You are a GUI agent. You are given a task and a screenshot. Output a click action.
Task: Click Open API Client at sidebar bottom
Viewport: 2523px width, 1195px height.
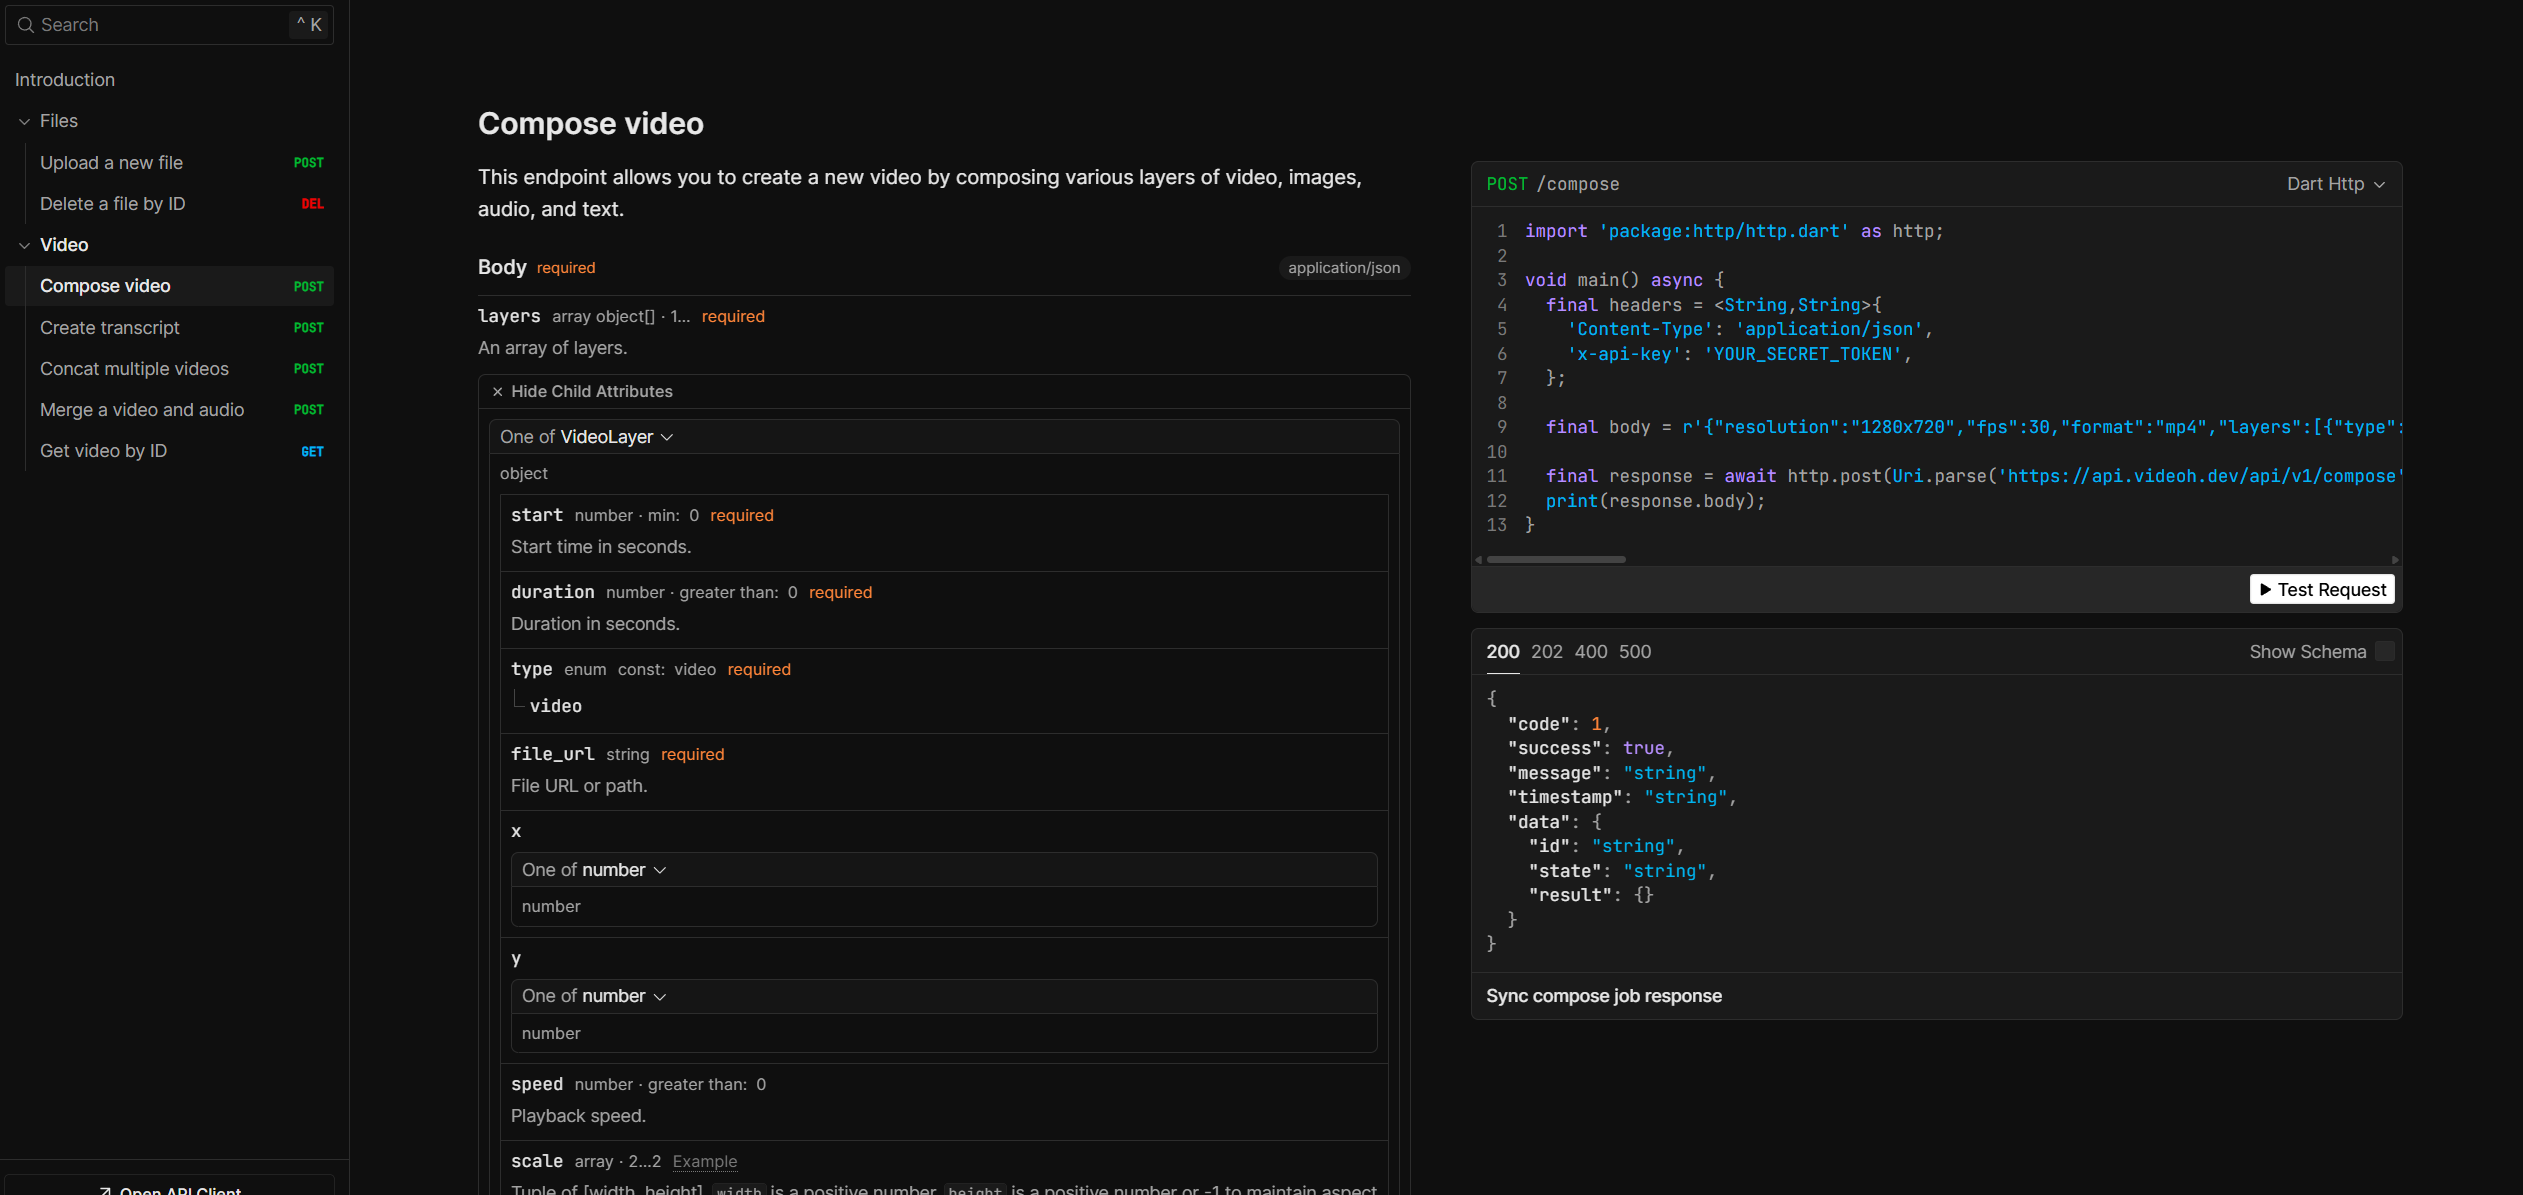[170, 1189]
